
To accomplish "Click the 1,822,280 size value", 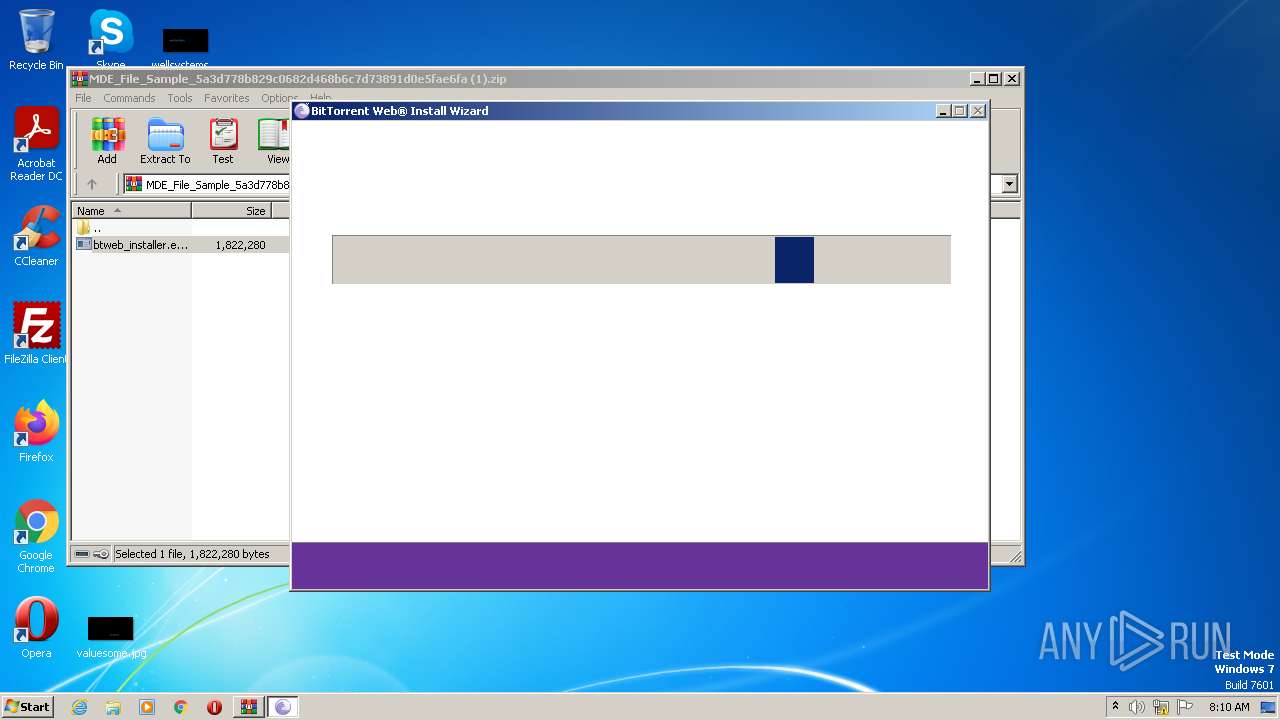I will 240,245.
